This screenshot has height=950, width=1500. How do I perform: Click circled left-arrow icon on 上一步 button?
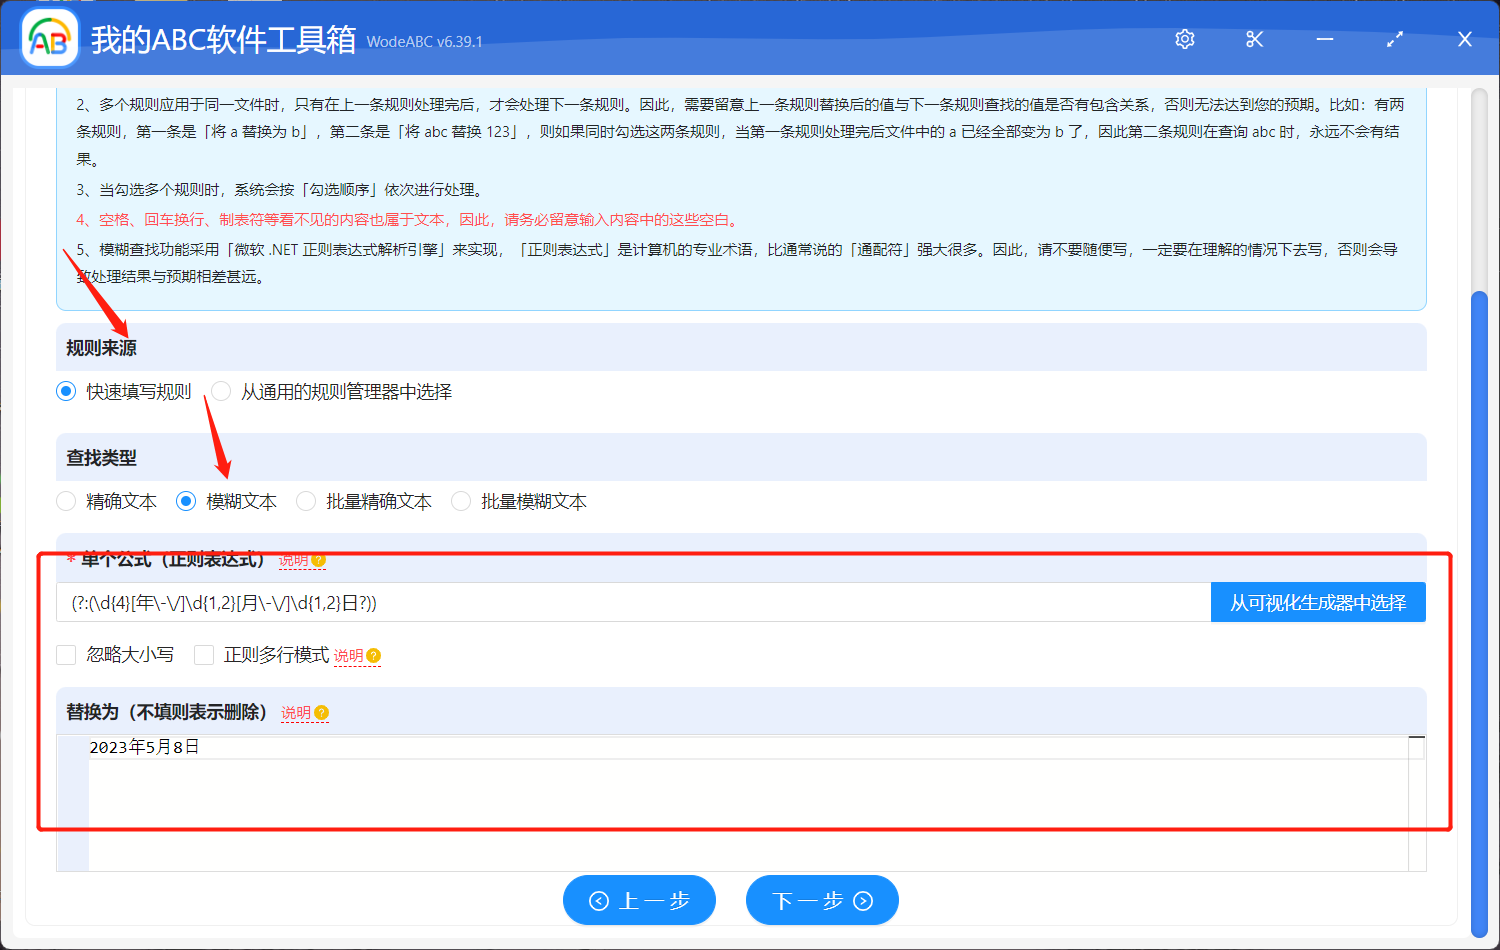pos(598,900)
